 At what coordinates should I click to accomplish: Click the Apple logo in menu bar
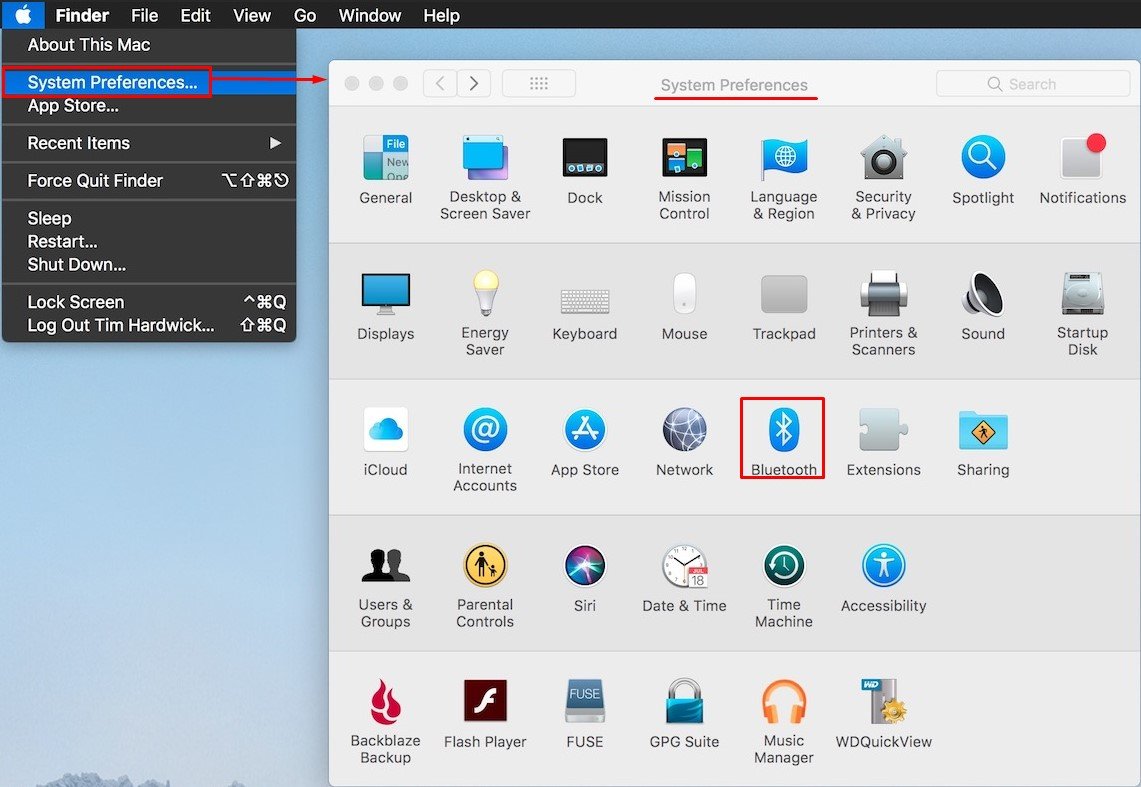(x=23, y=15)
